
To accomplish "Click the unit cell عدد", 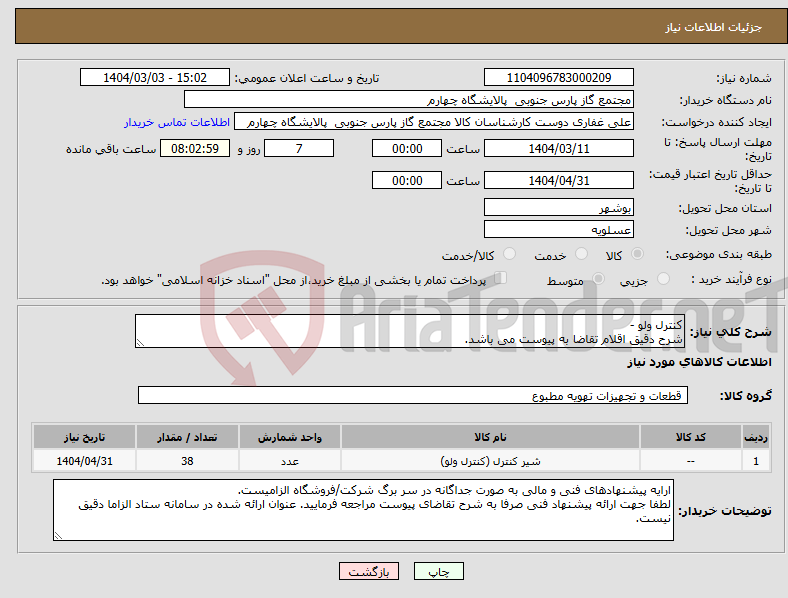I will [x=290, y=461].
